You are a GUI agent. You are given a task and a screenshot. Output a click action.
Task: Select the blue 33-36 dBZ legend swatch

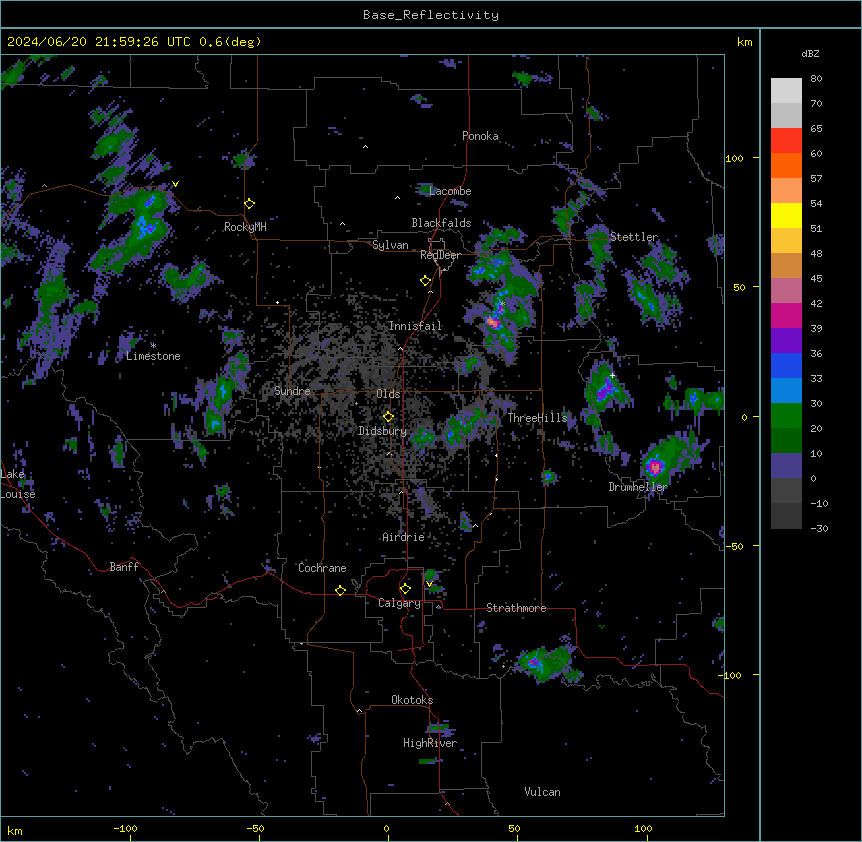tap(786, 365)
